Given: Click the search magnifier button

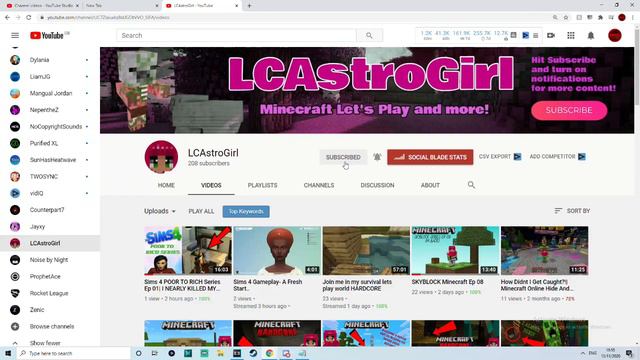Looking at the screenshot, I should (369, 36).
